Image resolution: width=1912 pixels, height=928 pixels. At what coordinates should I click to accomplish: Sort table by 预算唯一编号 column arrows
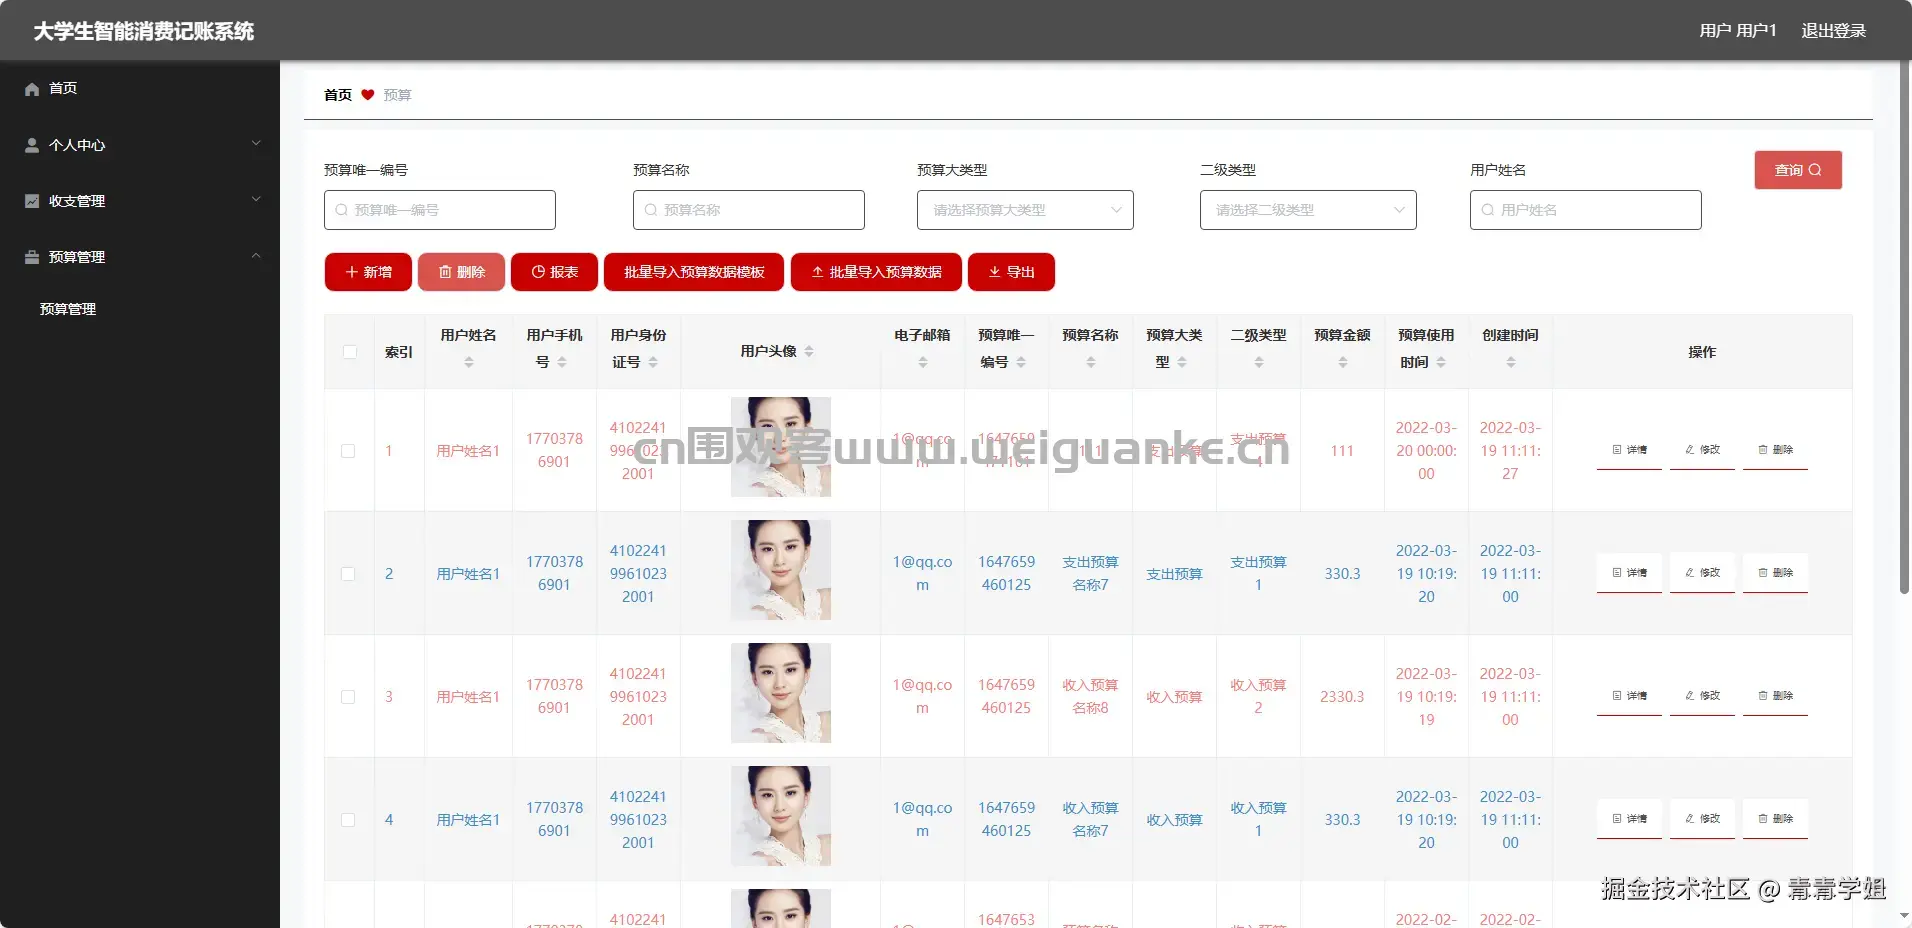1021,362
